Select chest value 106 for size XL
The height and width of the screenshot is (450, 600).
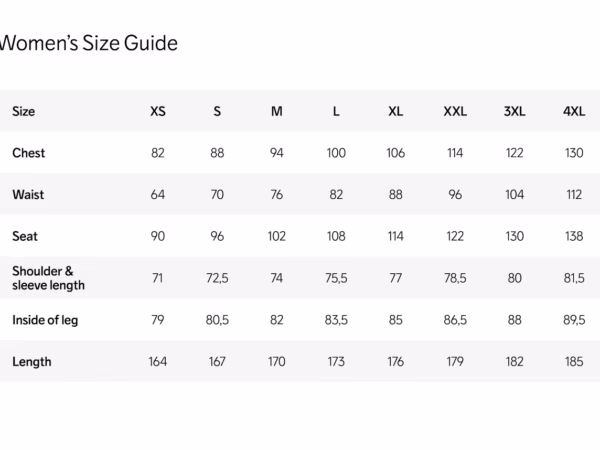[396, 153]
